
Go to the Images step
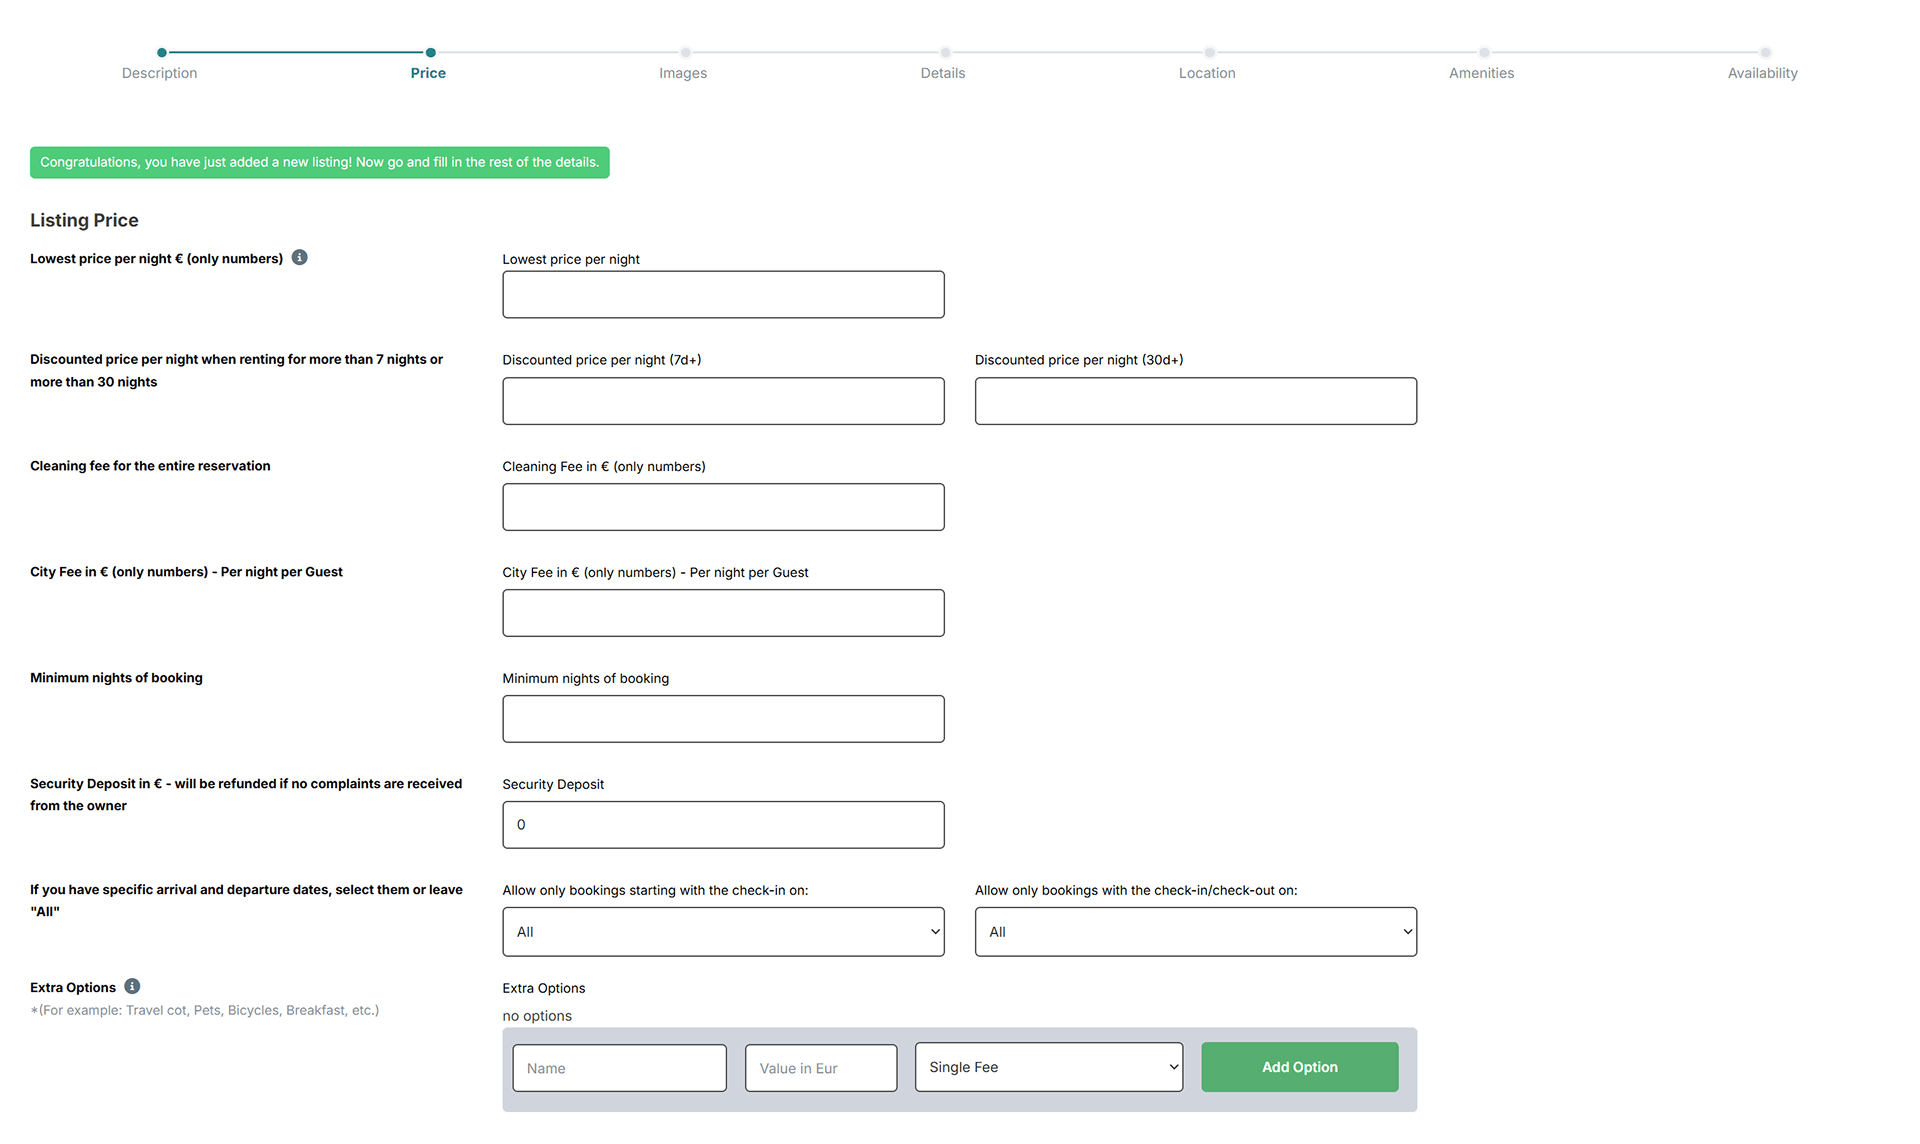point(683,72)
